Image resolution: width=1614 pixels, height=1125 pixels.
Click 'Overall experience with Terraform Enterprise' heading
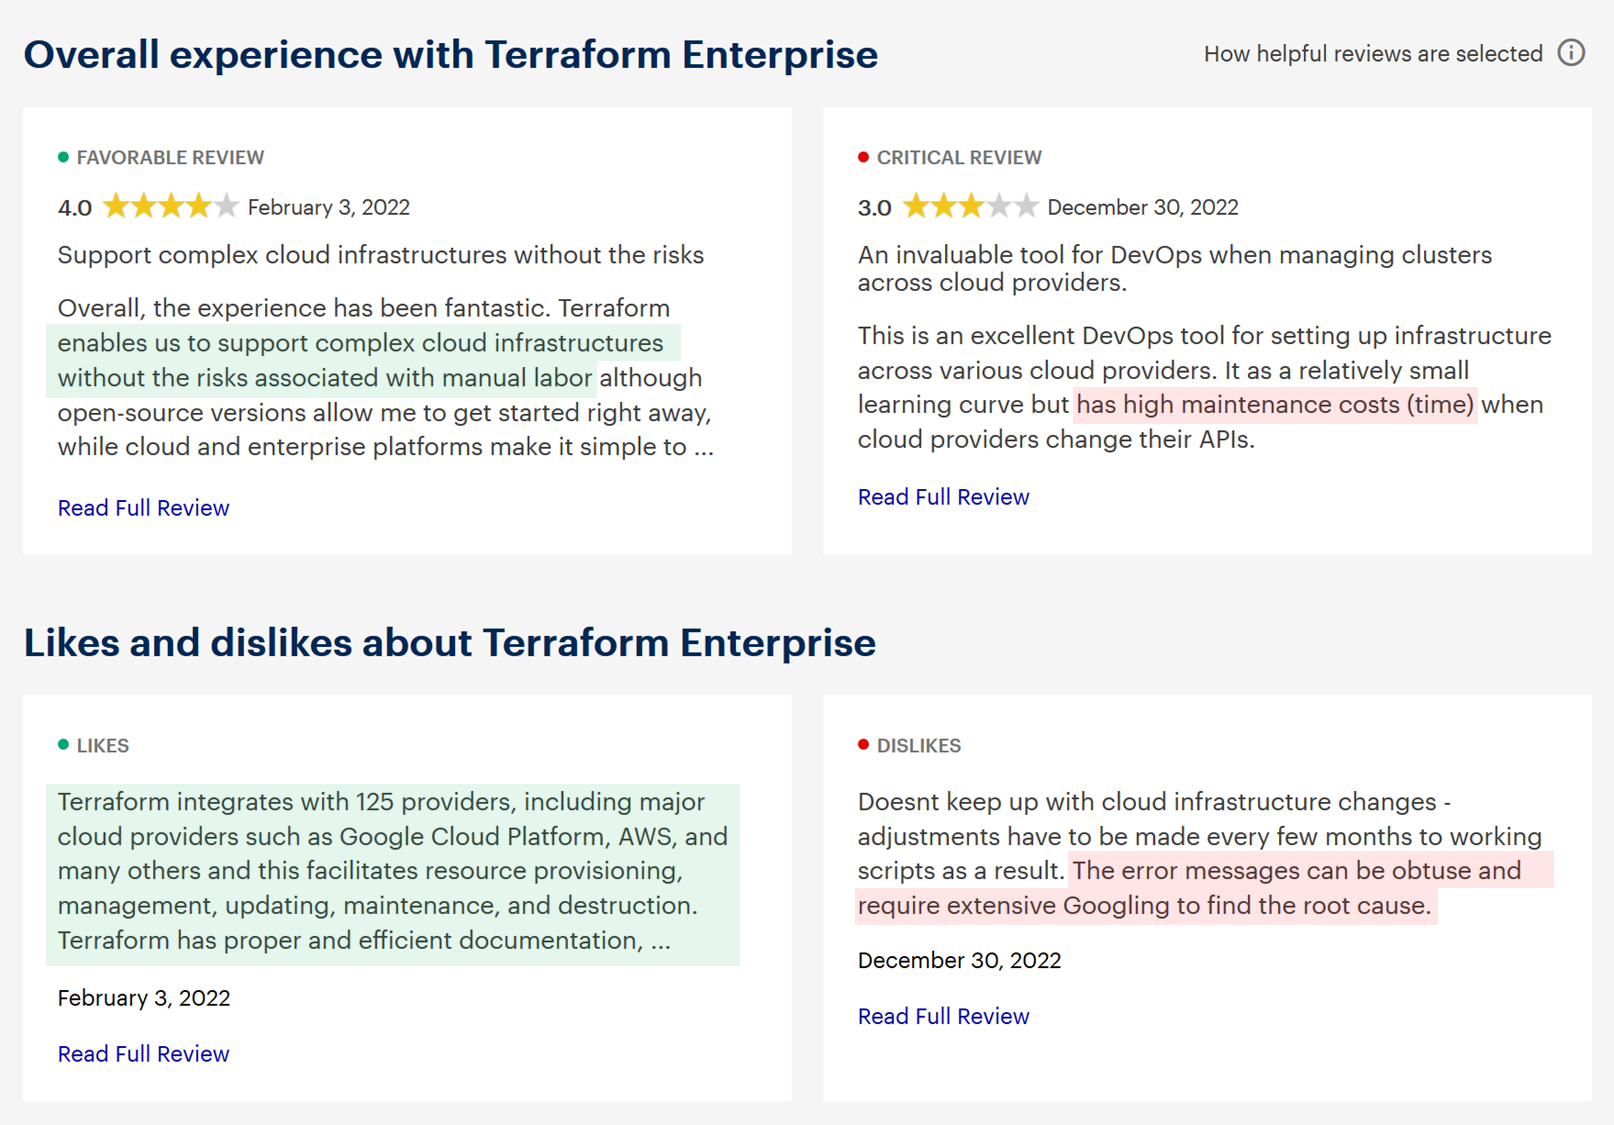point(450,54)
